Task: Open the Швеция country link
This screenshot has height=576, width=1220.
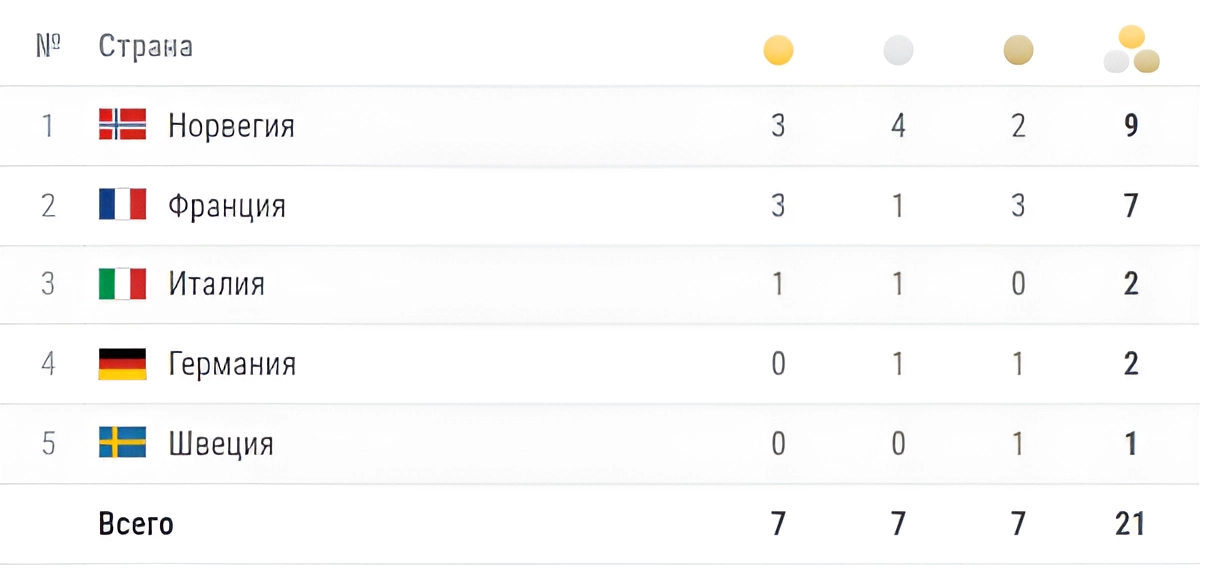Action: point(221,443)
